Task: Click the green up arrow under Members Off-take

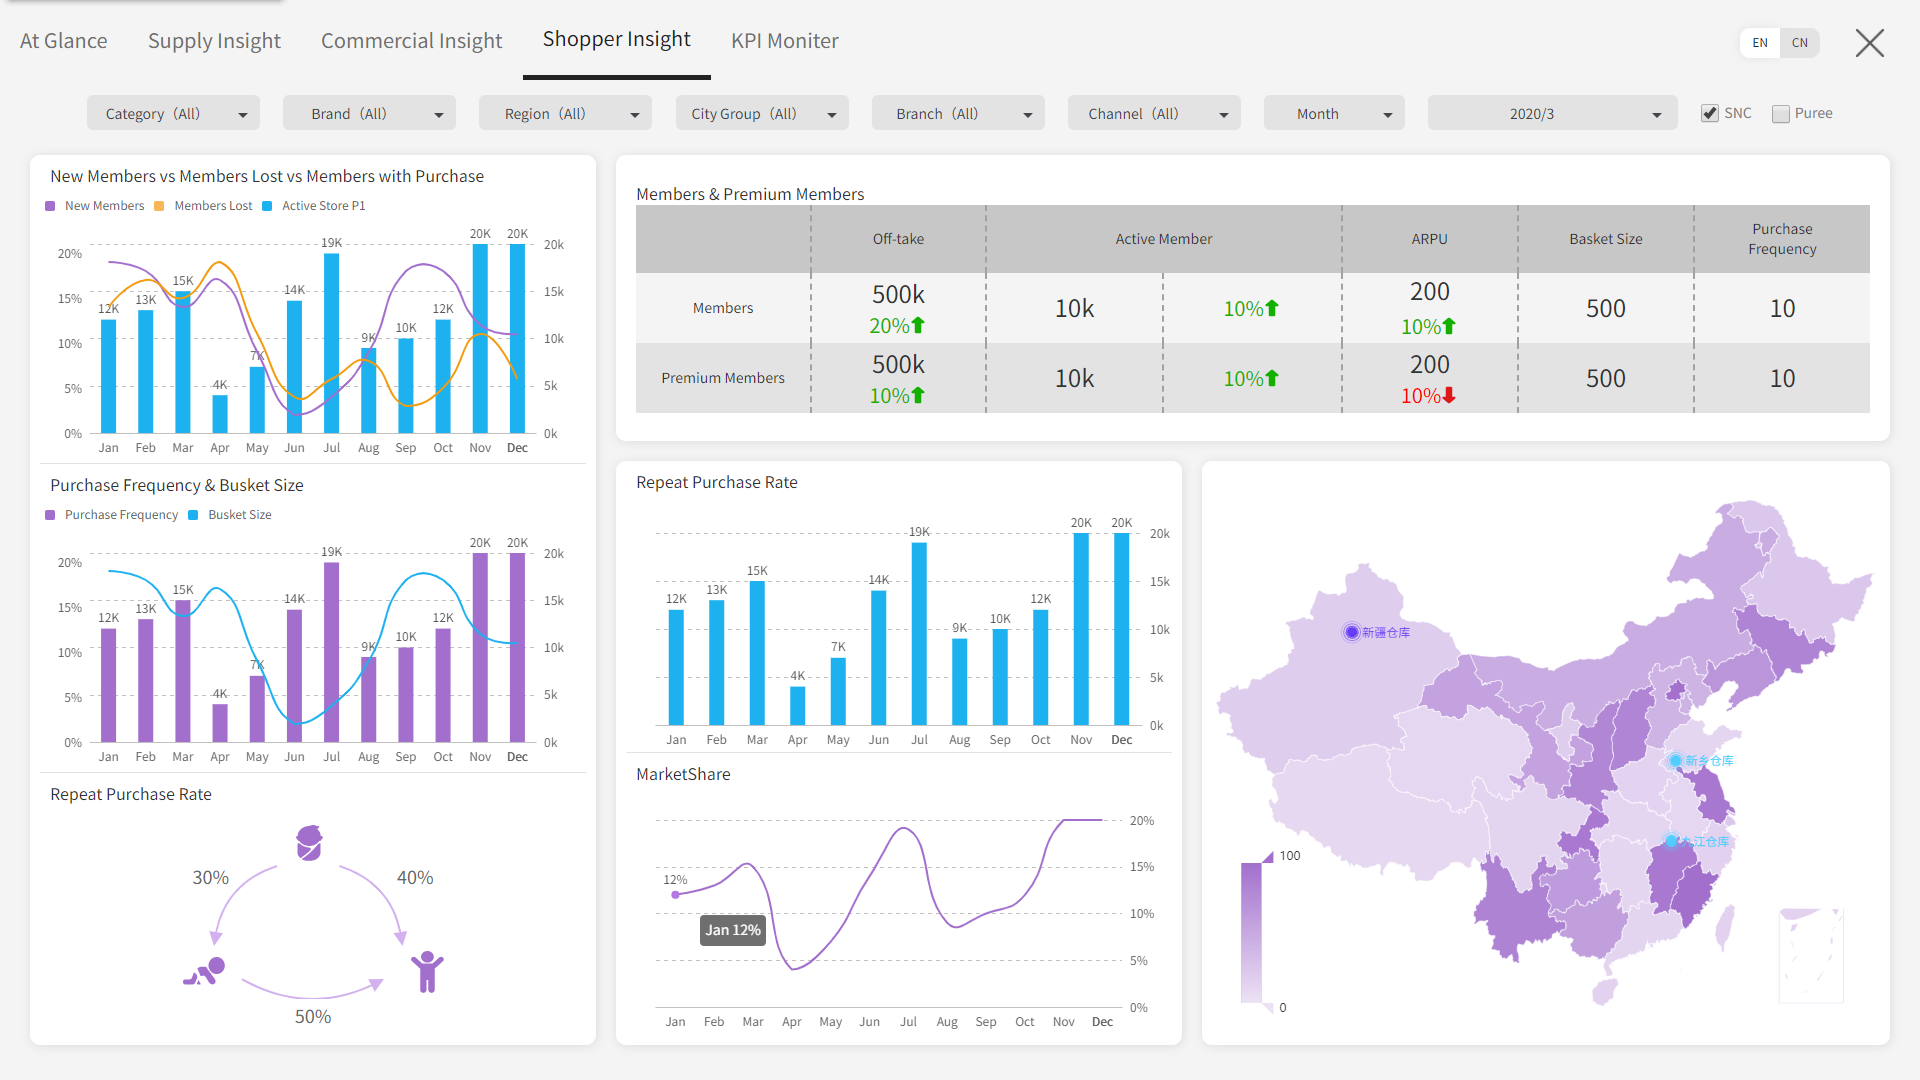Action: tap(918, 325)
